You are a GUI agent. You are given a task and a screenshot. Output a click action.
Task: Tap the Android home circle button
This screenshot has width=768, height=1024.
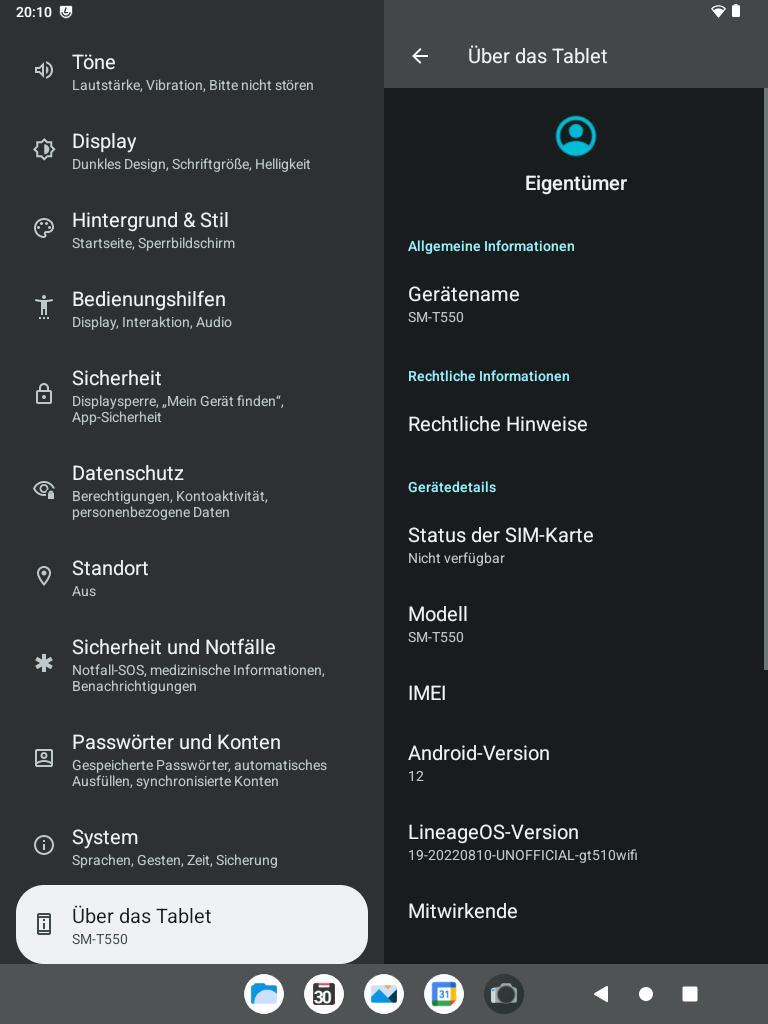646,994
